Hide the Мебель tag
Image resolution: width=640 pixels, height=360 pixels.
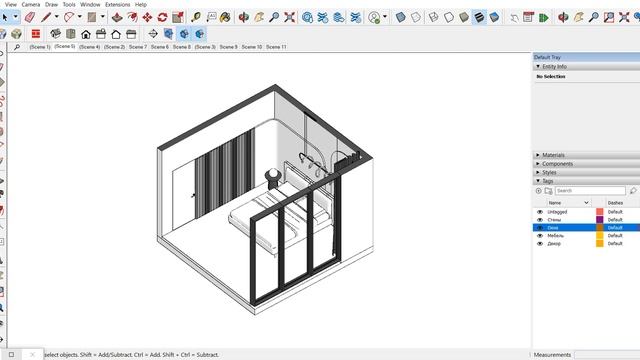click(540, 236)
